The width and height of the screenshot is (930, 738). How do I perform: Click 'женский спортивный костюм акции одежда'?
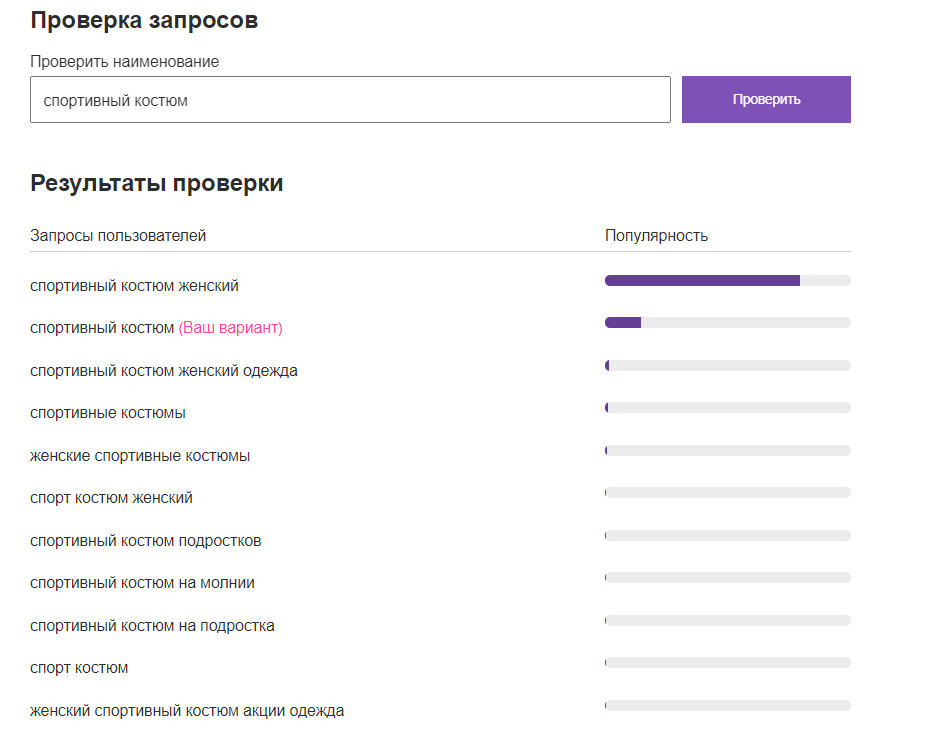[187, 711]
